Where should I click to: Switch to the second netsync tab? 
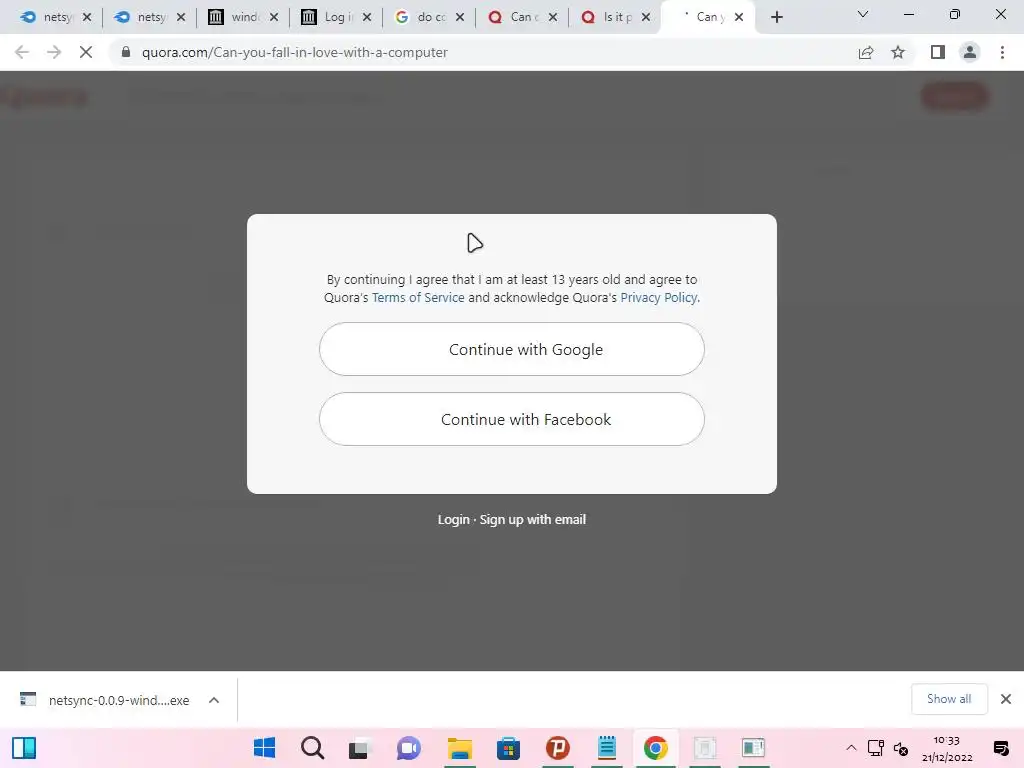point(142,17)
